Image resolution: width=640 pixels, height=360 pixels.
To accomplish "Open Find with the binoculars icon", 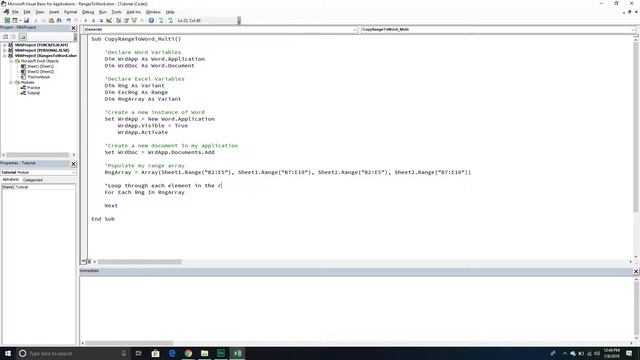I will (59, 20).
